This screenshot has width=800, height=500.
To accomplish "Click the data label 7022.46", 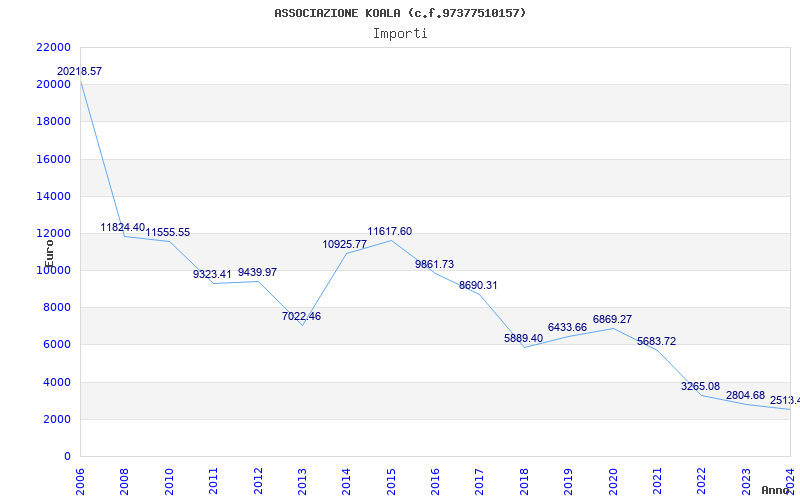I will (x=302, y=316).
